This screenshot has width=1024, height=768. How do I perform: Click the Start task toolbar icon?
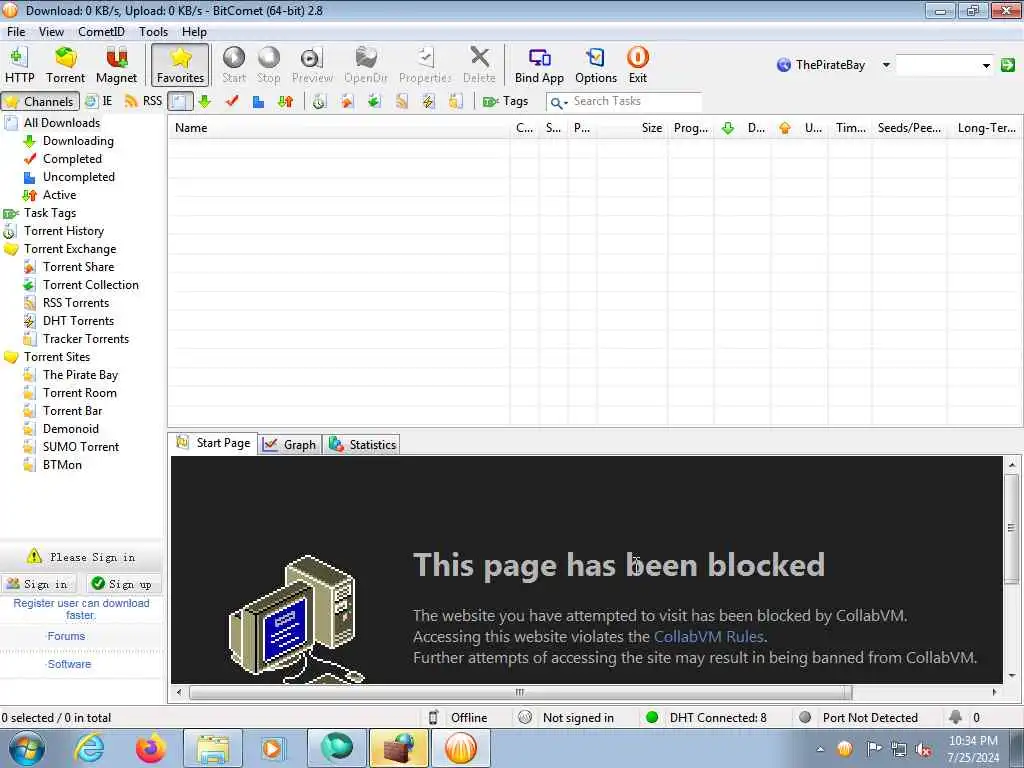coord(234,65)
